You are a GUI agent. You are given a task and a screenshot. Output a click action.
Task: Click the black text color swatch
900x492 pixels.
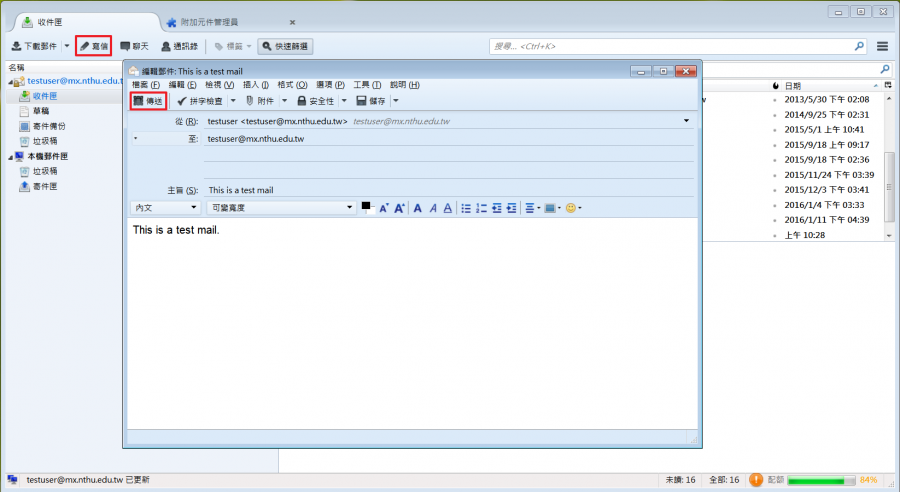(366, 206)
